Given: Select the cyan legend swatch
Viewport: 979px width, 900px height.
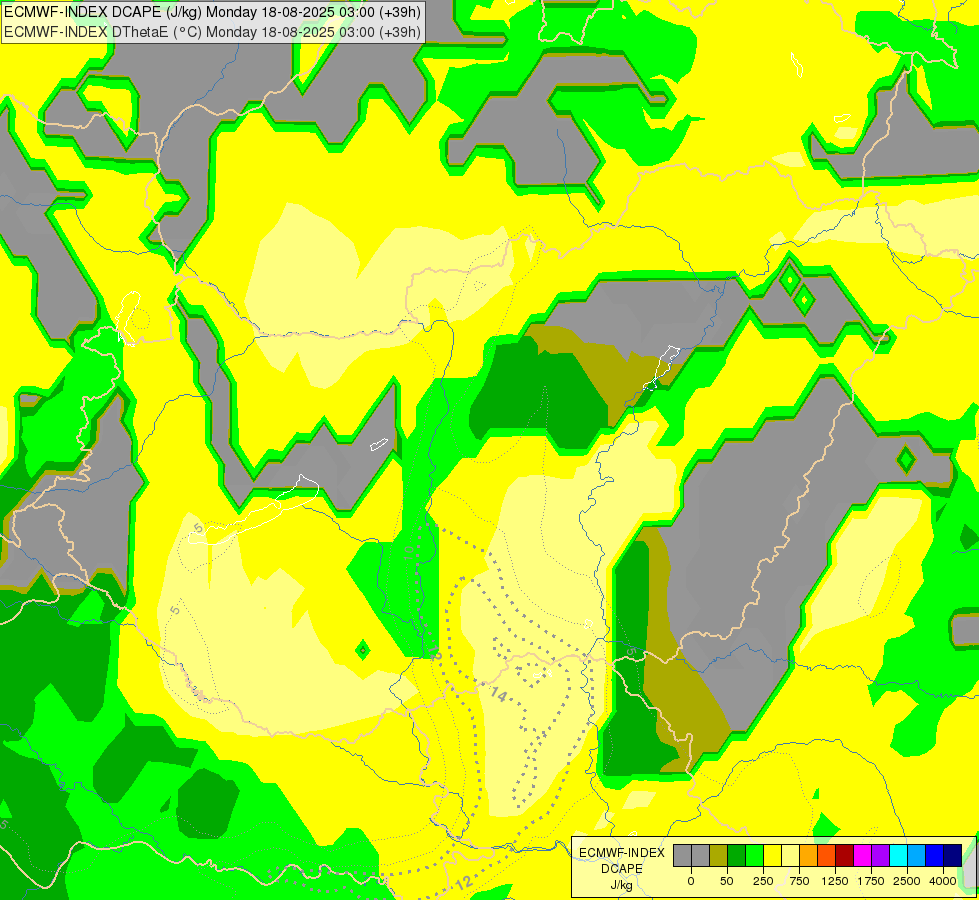Looking at the screenshot, I should [x=898, y=855].
